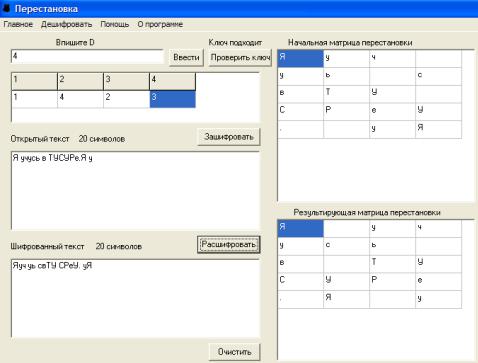Click the application icon in the title bar
Image resolution: width=478 pixels, height=363 pixels.
click(x=6, y=8)
